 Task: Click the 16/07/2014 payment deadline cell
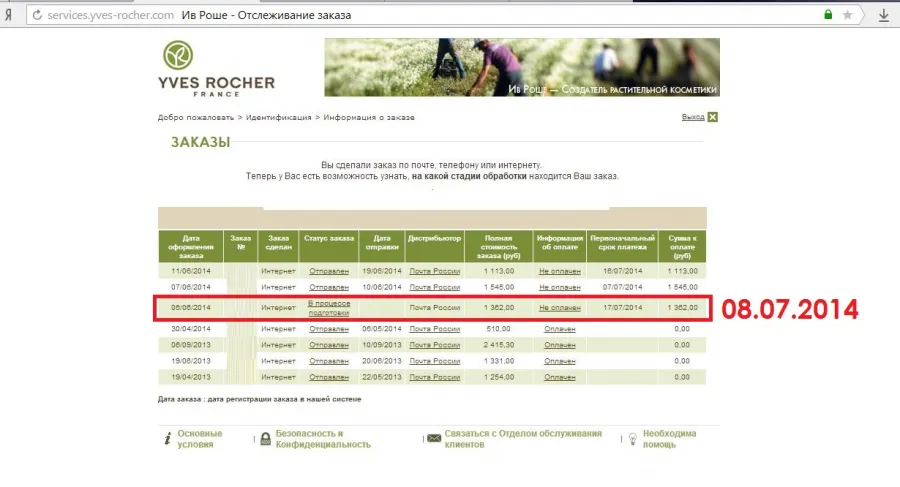click(x=623, y=271)
